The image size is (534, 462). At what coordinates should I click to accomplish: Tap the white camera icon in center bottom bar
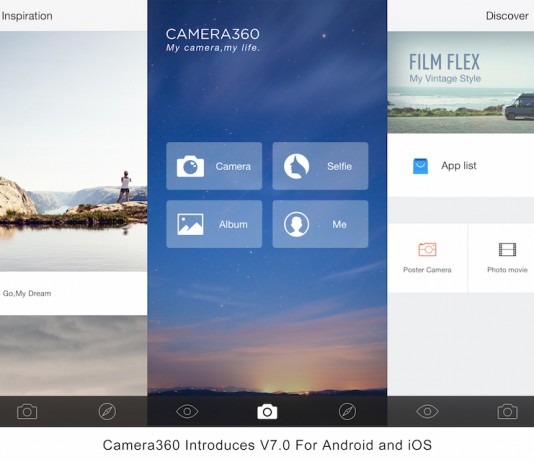[267, 412]
